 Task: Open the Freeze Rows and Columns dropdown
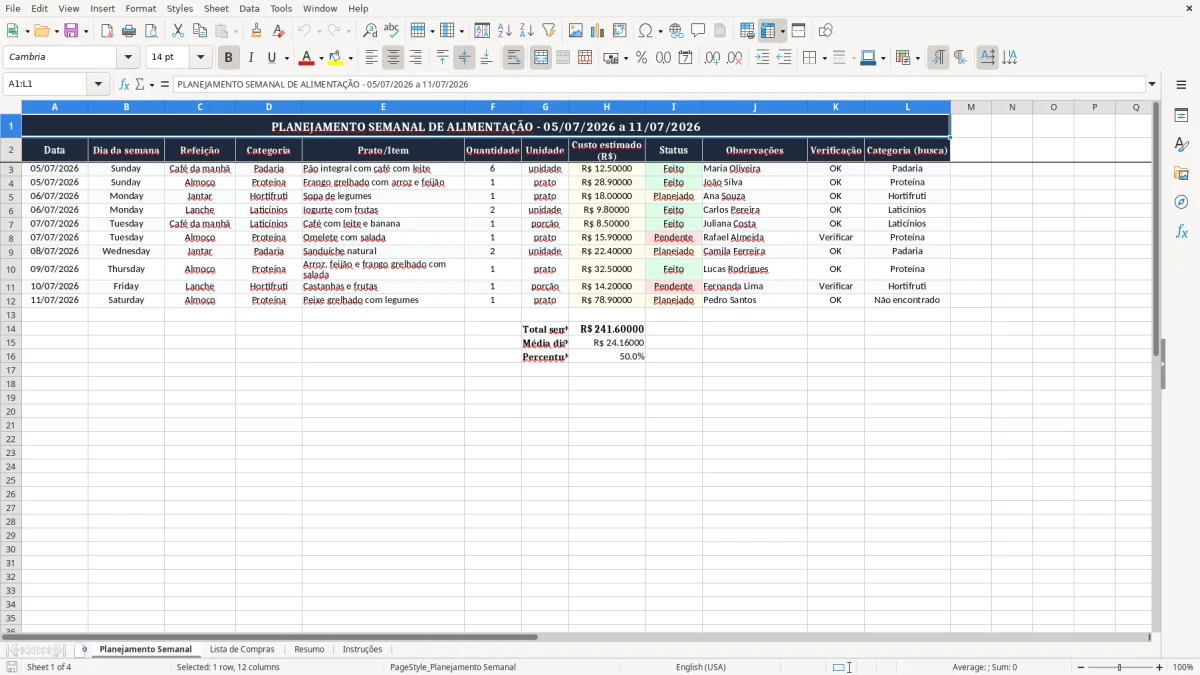point(783,31)
